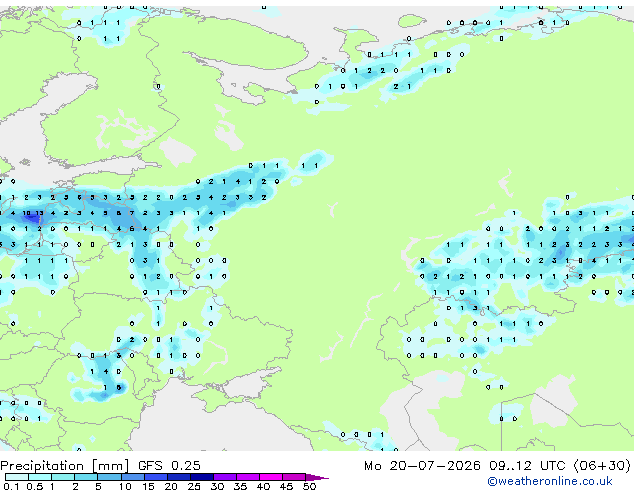Pick the legend swatch between 1 and 2
Viewport: 634px width, 490px height.
click(63, 477)
